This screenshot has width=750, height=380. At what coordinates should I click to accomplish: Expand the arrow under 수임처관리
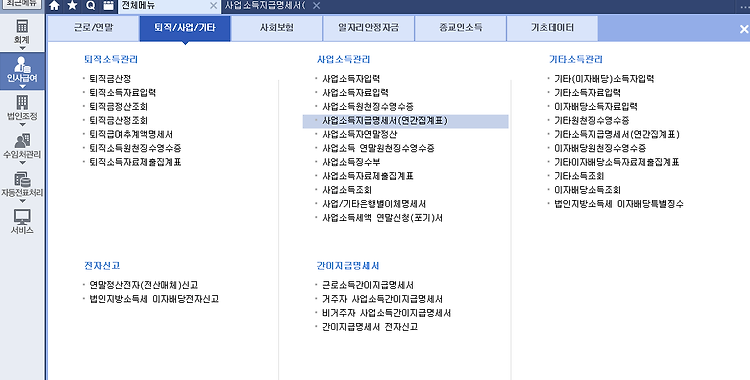tap(22, 163)
